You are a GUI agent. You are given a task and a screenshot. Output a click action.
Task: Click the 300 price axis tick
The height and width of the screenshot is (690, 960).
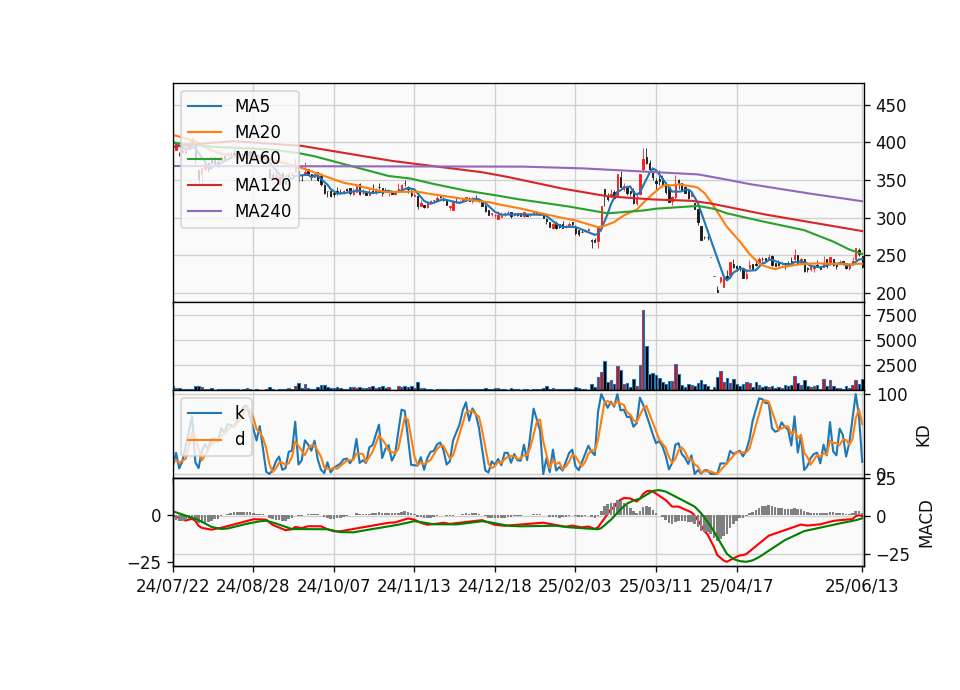click(891, 219)
